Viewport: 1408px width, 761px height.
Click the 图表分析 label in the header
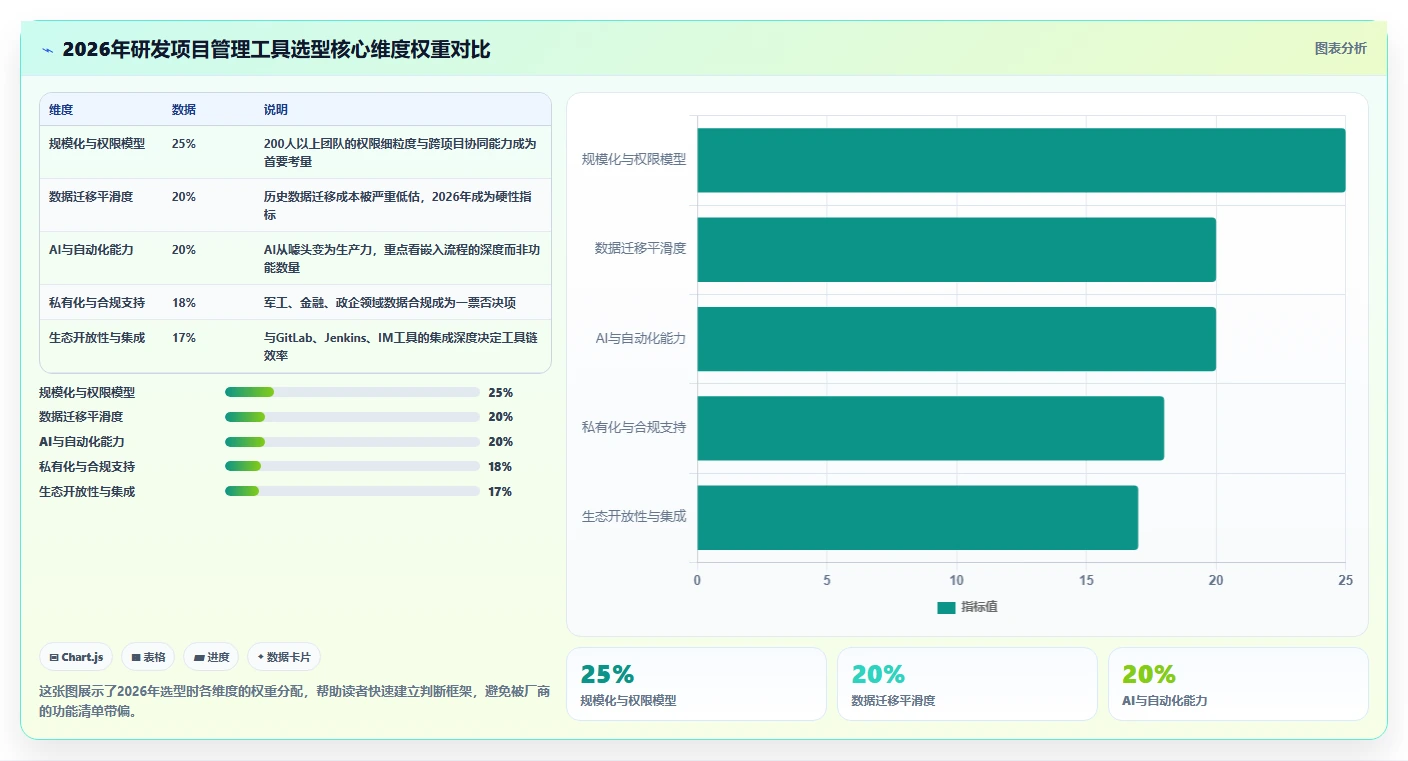coord(1340,49)
